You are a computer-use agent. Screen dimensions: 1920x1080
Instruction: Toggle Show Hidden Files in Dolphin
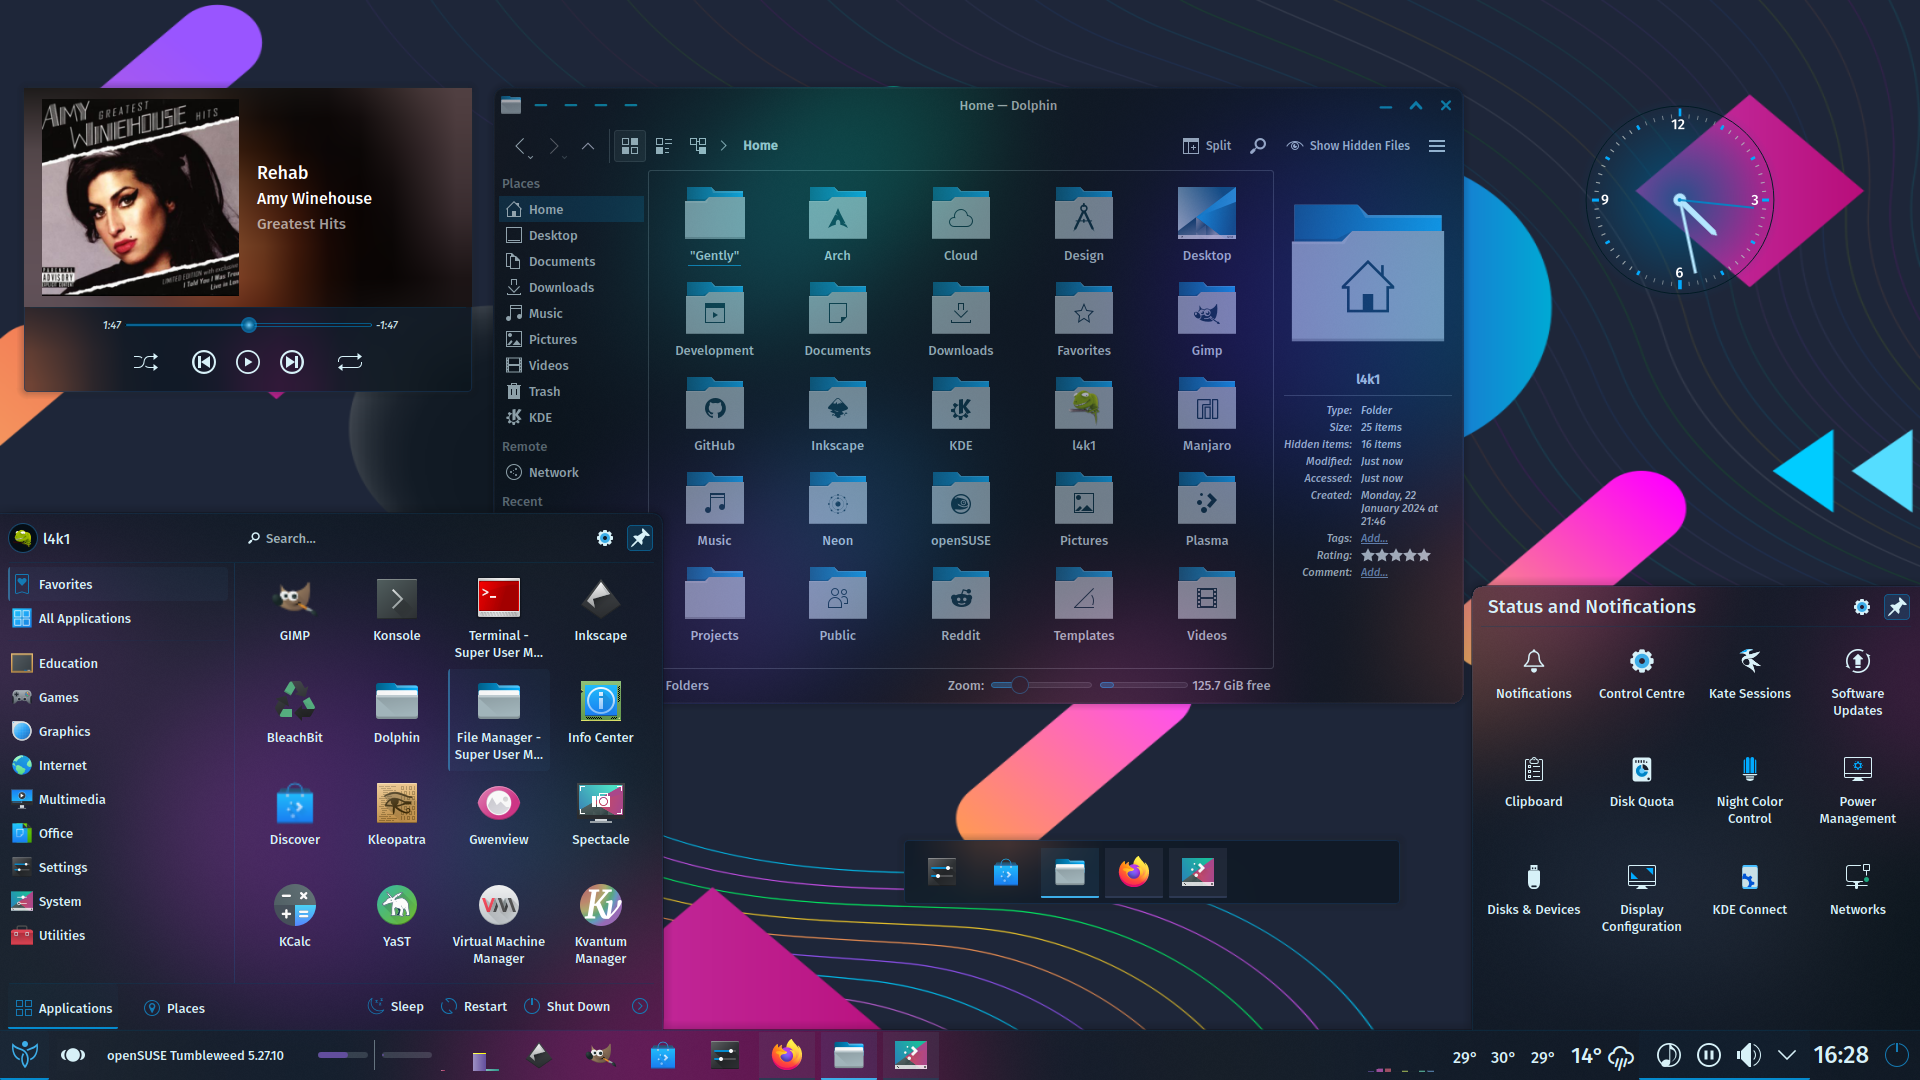(1348, 146)
